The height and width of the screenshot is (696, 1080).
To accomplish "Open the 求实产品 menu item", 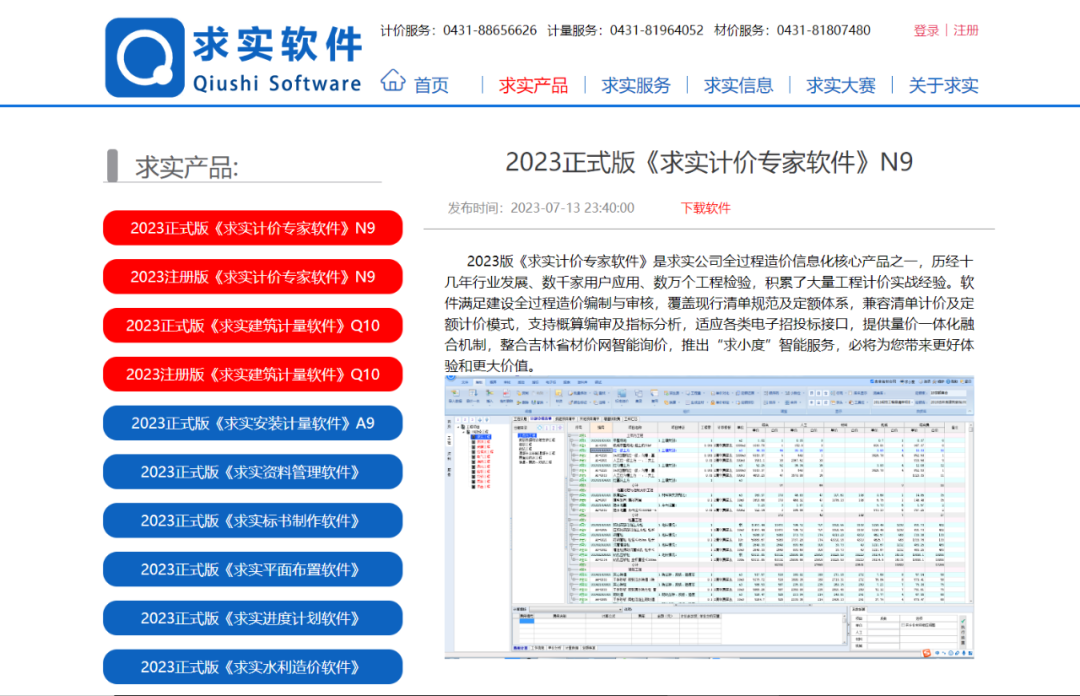I will [534, 85].
